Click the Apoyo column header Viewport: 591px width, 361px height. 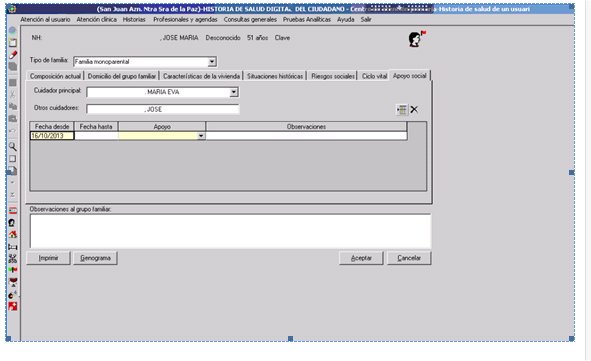pyautogui.click(x=162, y=127)
